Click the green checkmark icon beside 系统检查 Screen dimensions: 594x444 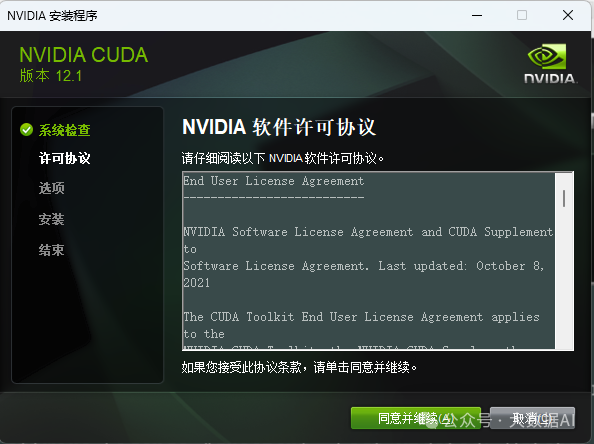pyautogui.click(x=27, y=130)
